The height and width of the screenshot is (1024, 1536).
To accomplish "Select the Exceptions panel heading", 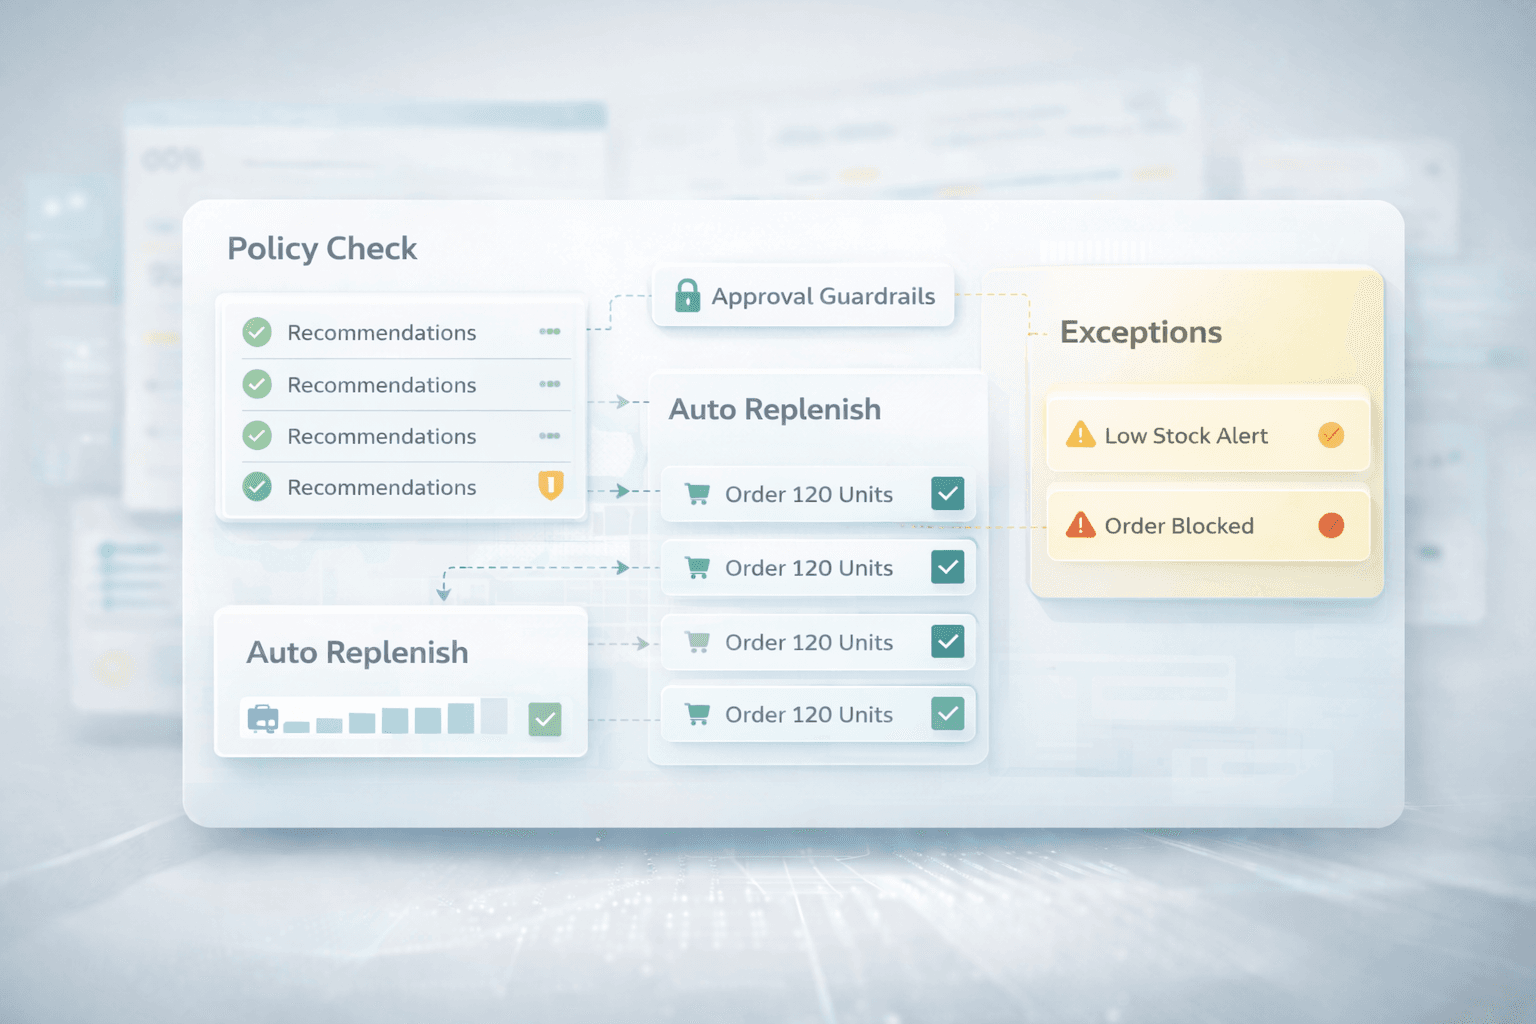I will pos(1140,332).
